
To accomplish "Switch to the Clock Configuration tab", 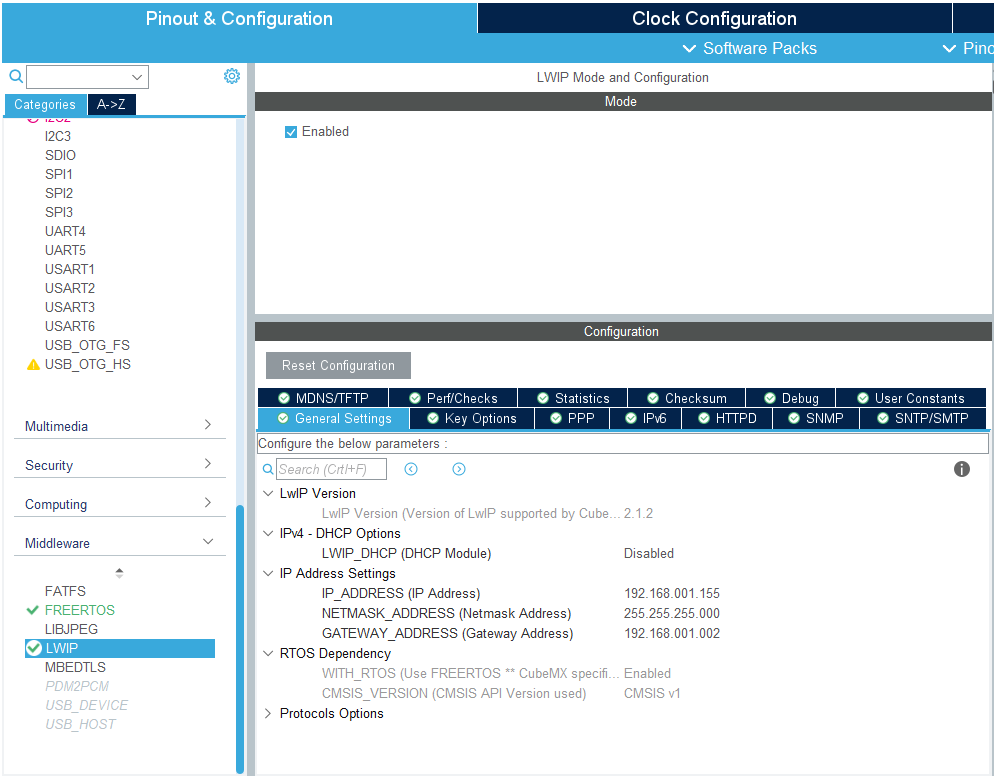I will 714,17.
